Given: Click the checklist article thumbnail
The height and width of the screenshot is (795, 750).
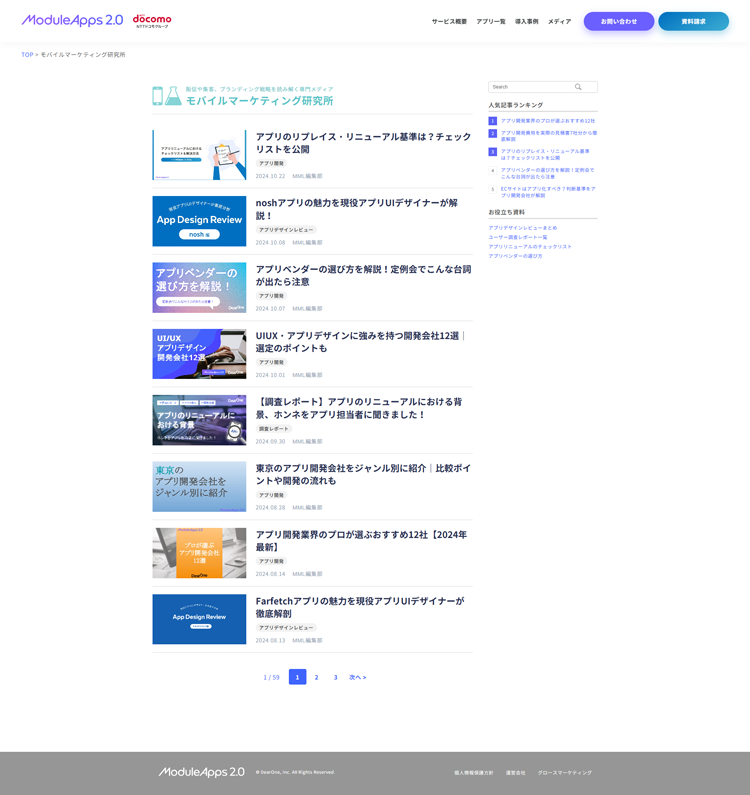Looking at the screenshot, I should (x=199, y=155).
